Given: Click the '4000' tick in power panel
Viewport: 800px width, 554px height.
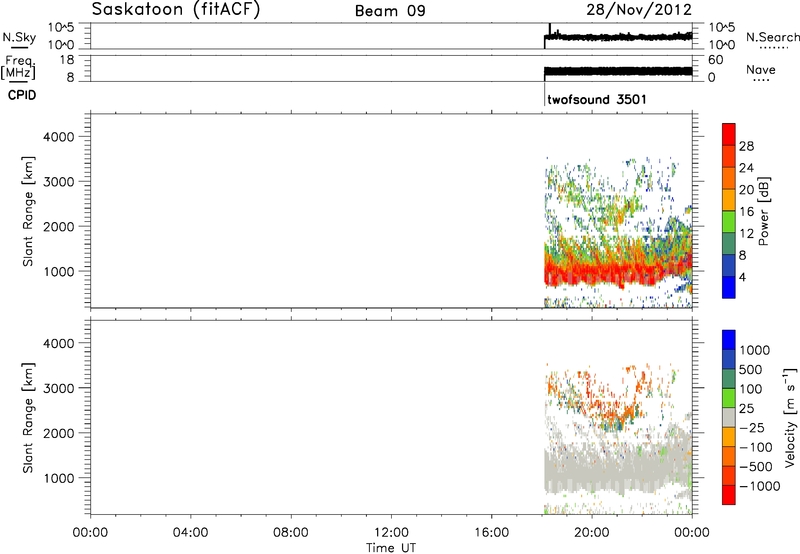Looking at the screenshot, I should (59, 137).
